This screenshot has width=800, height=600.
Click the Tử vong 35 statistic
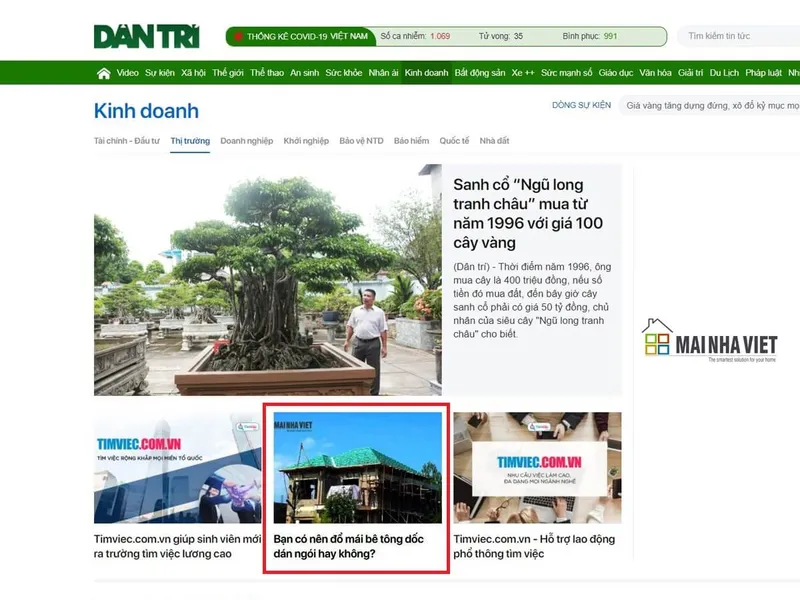501,36
